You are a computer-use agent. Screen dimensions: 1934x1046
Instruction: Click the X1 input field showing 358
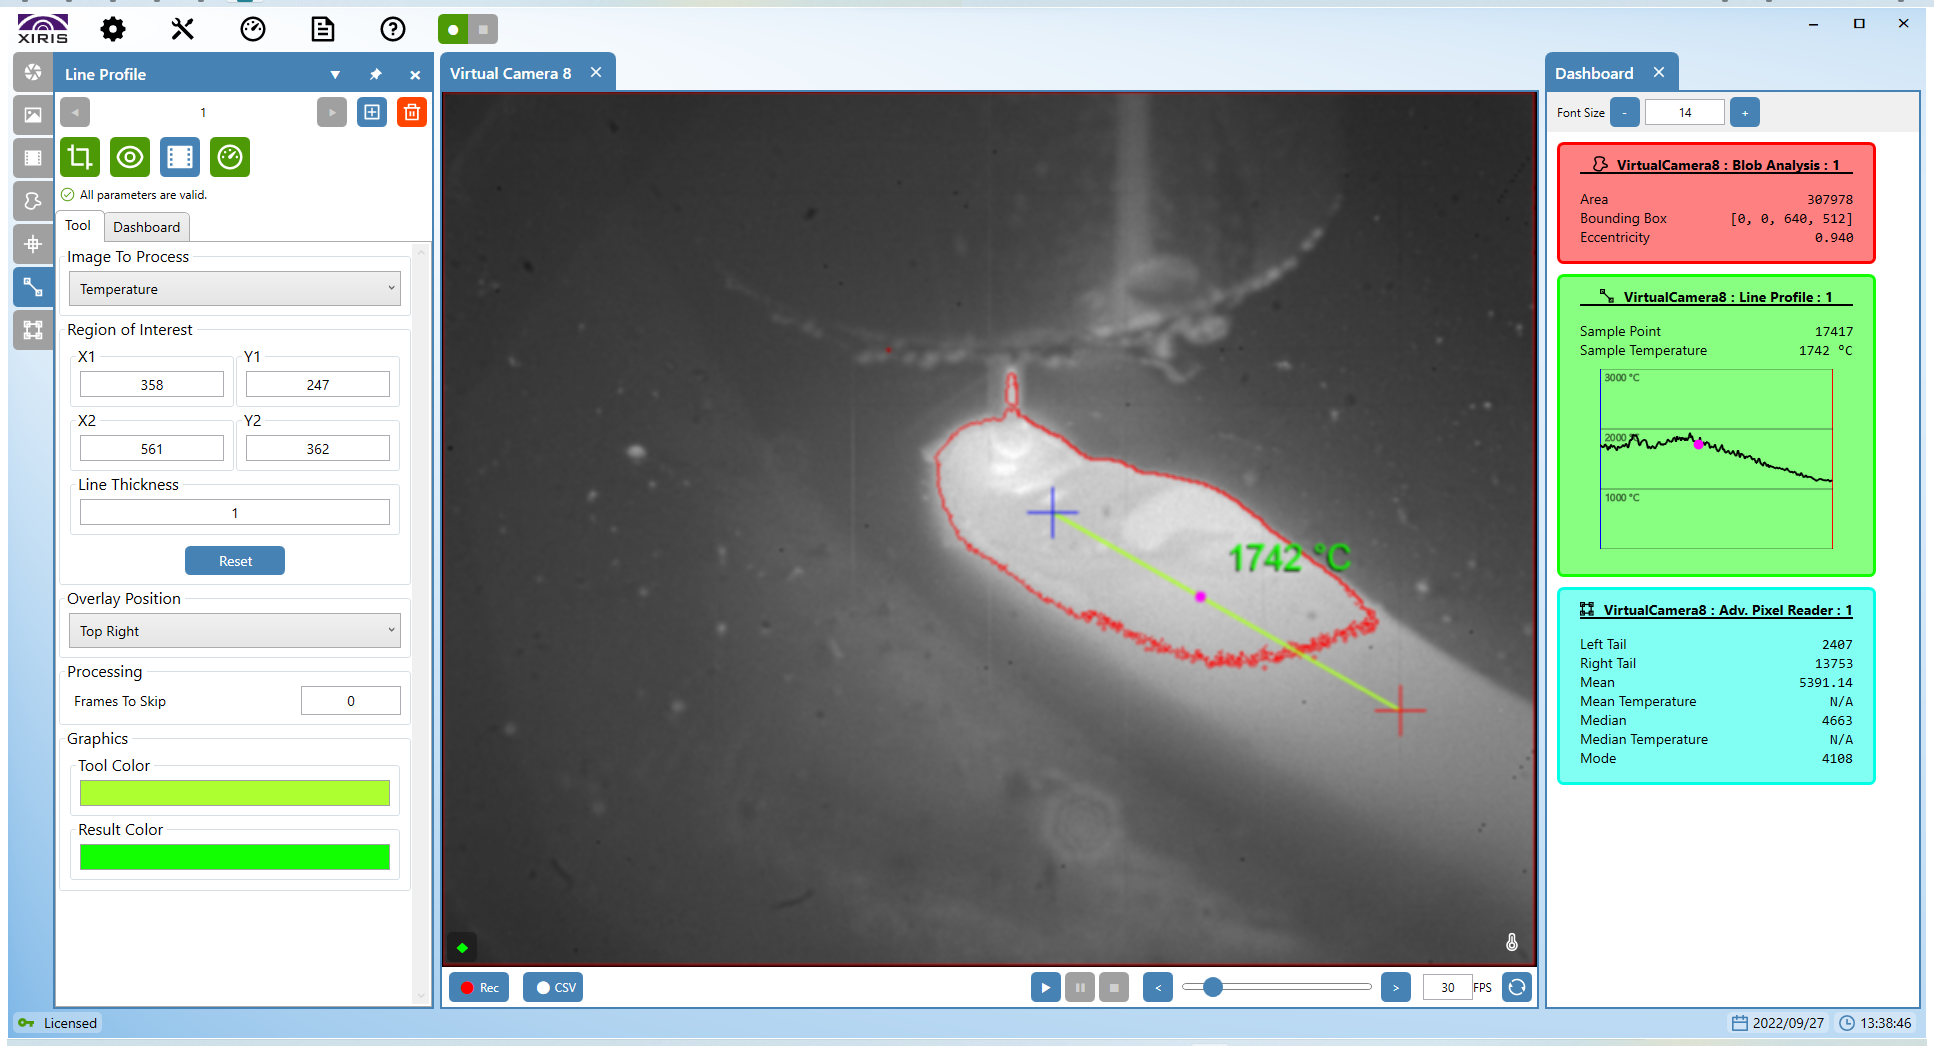(x=151, y=384)
